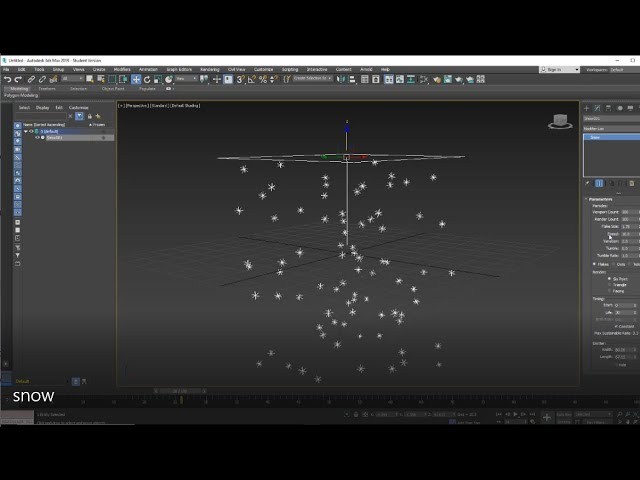This screenshot has height=480, width=640.
Task: Select the Rotate transform tool
Action: 147,79
